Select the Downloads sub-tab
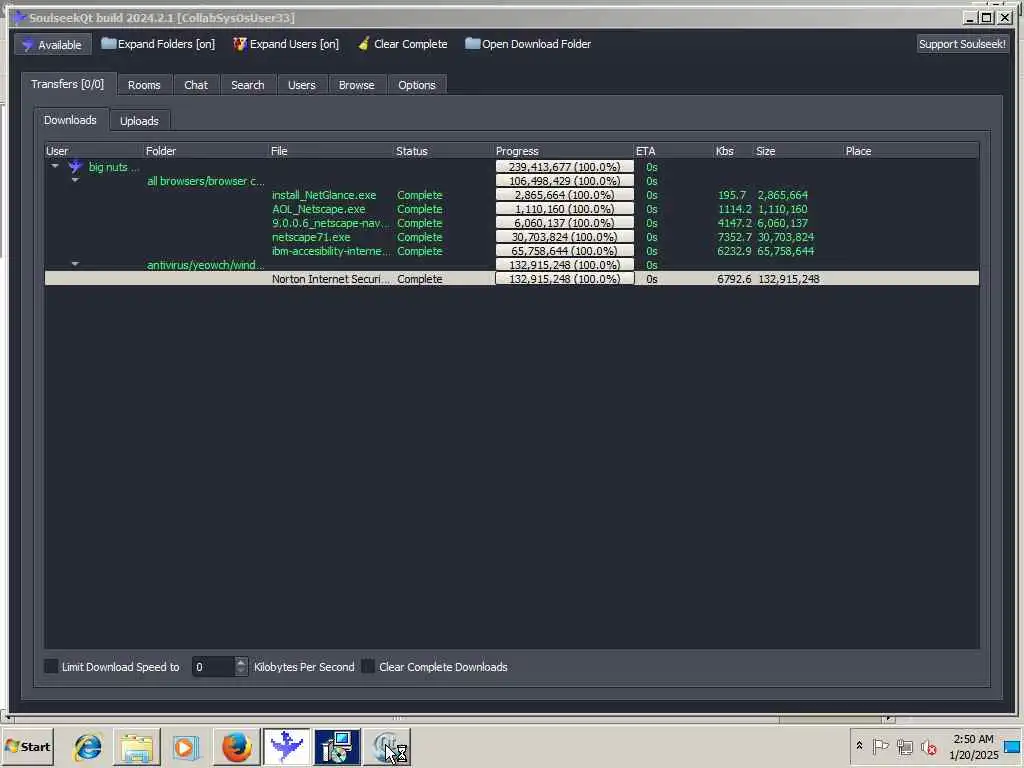This screenshot has height=768, width=1024. pos(71,120)
